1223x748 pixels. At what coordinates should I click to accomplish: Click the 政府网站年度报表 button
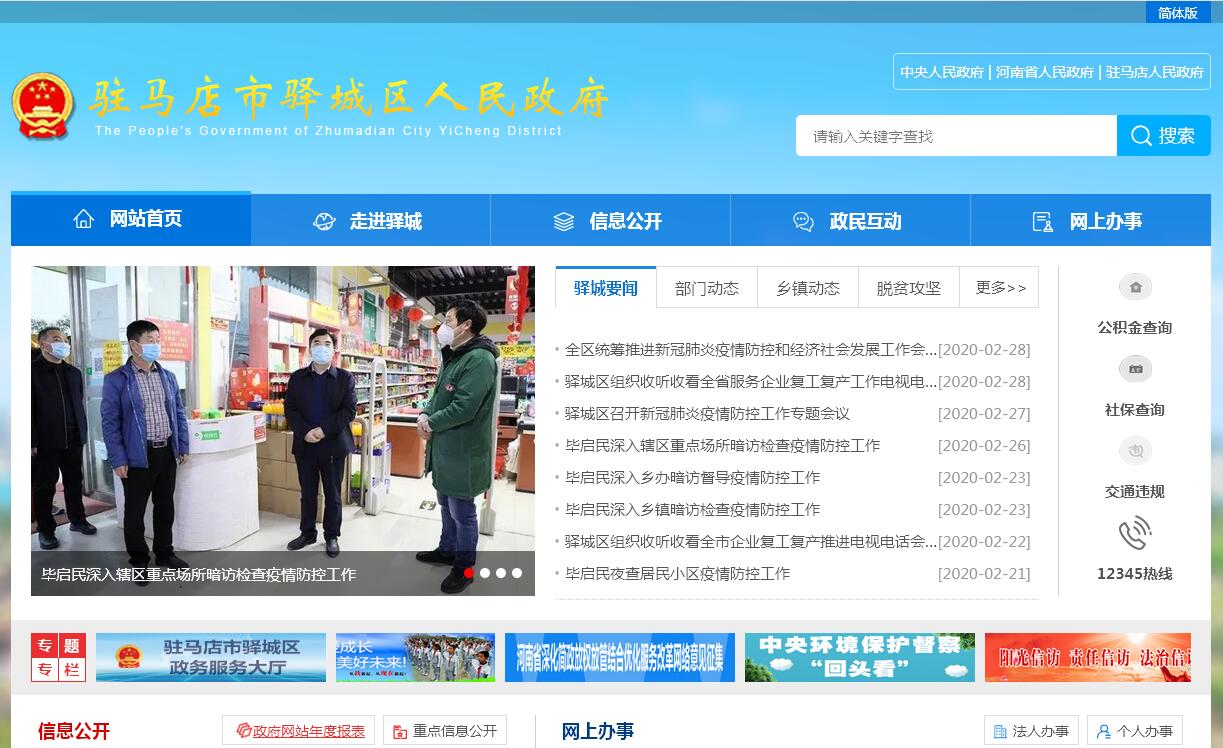point(299,731)
